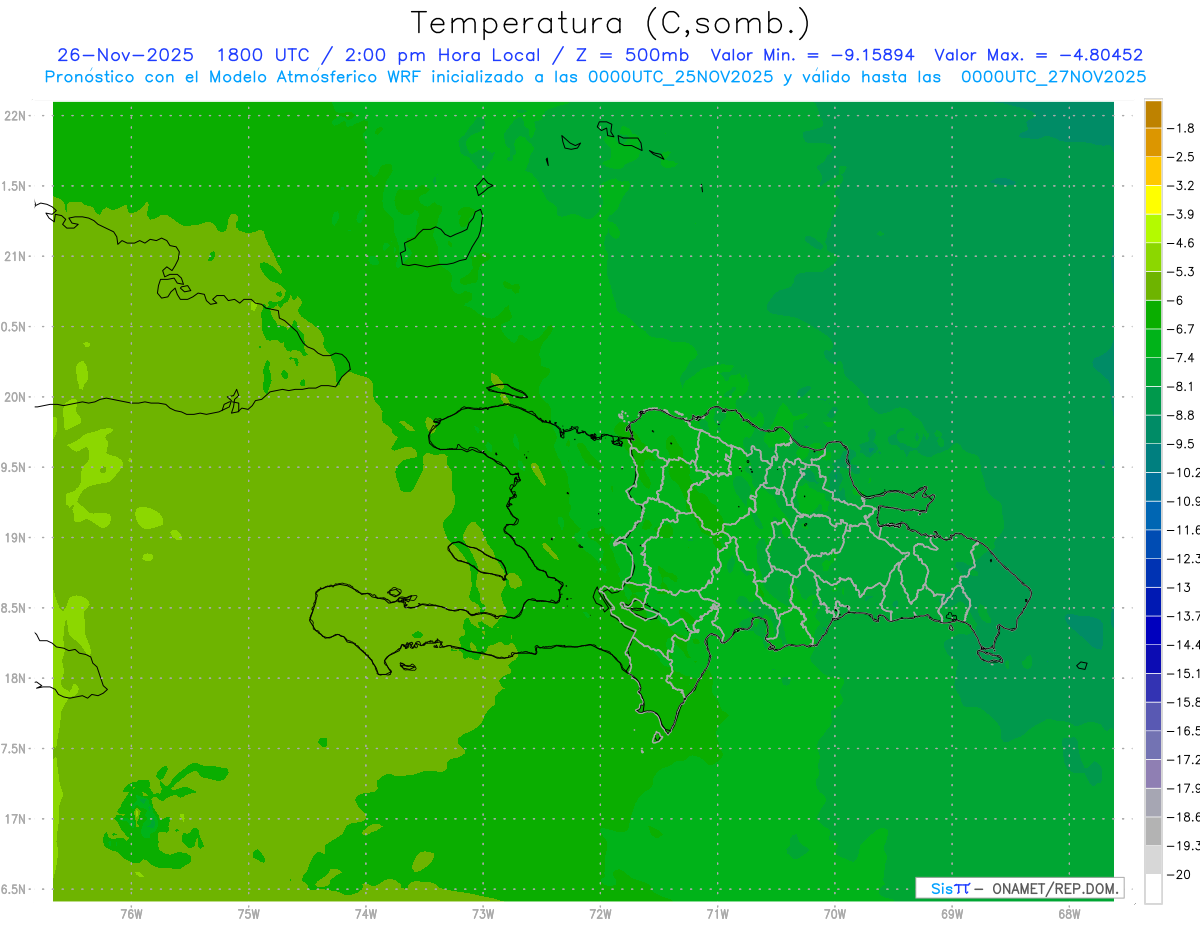Click the '74W' longitude label
The image size is (1200, 927).
(x=365, y=914)
